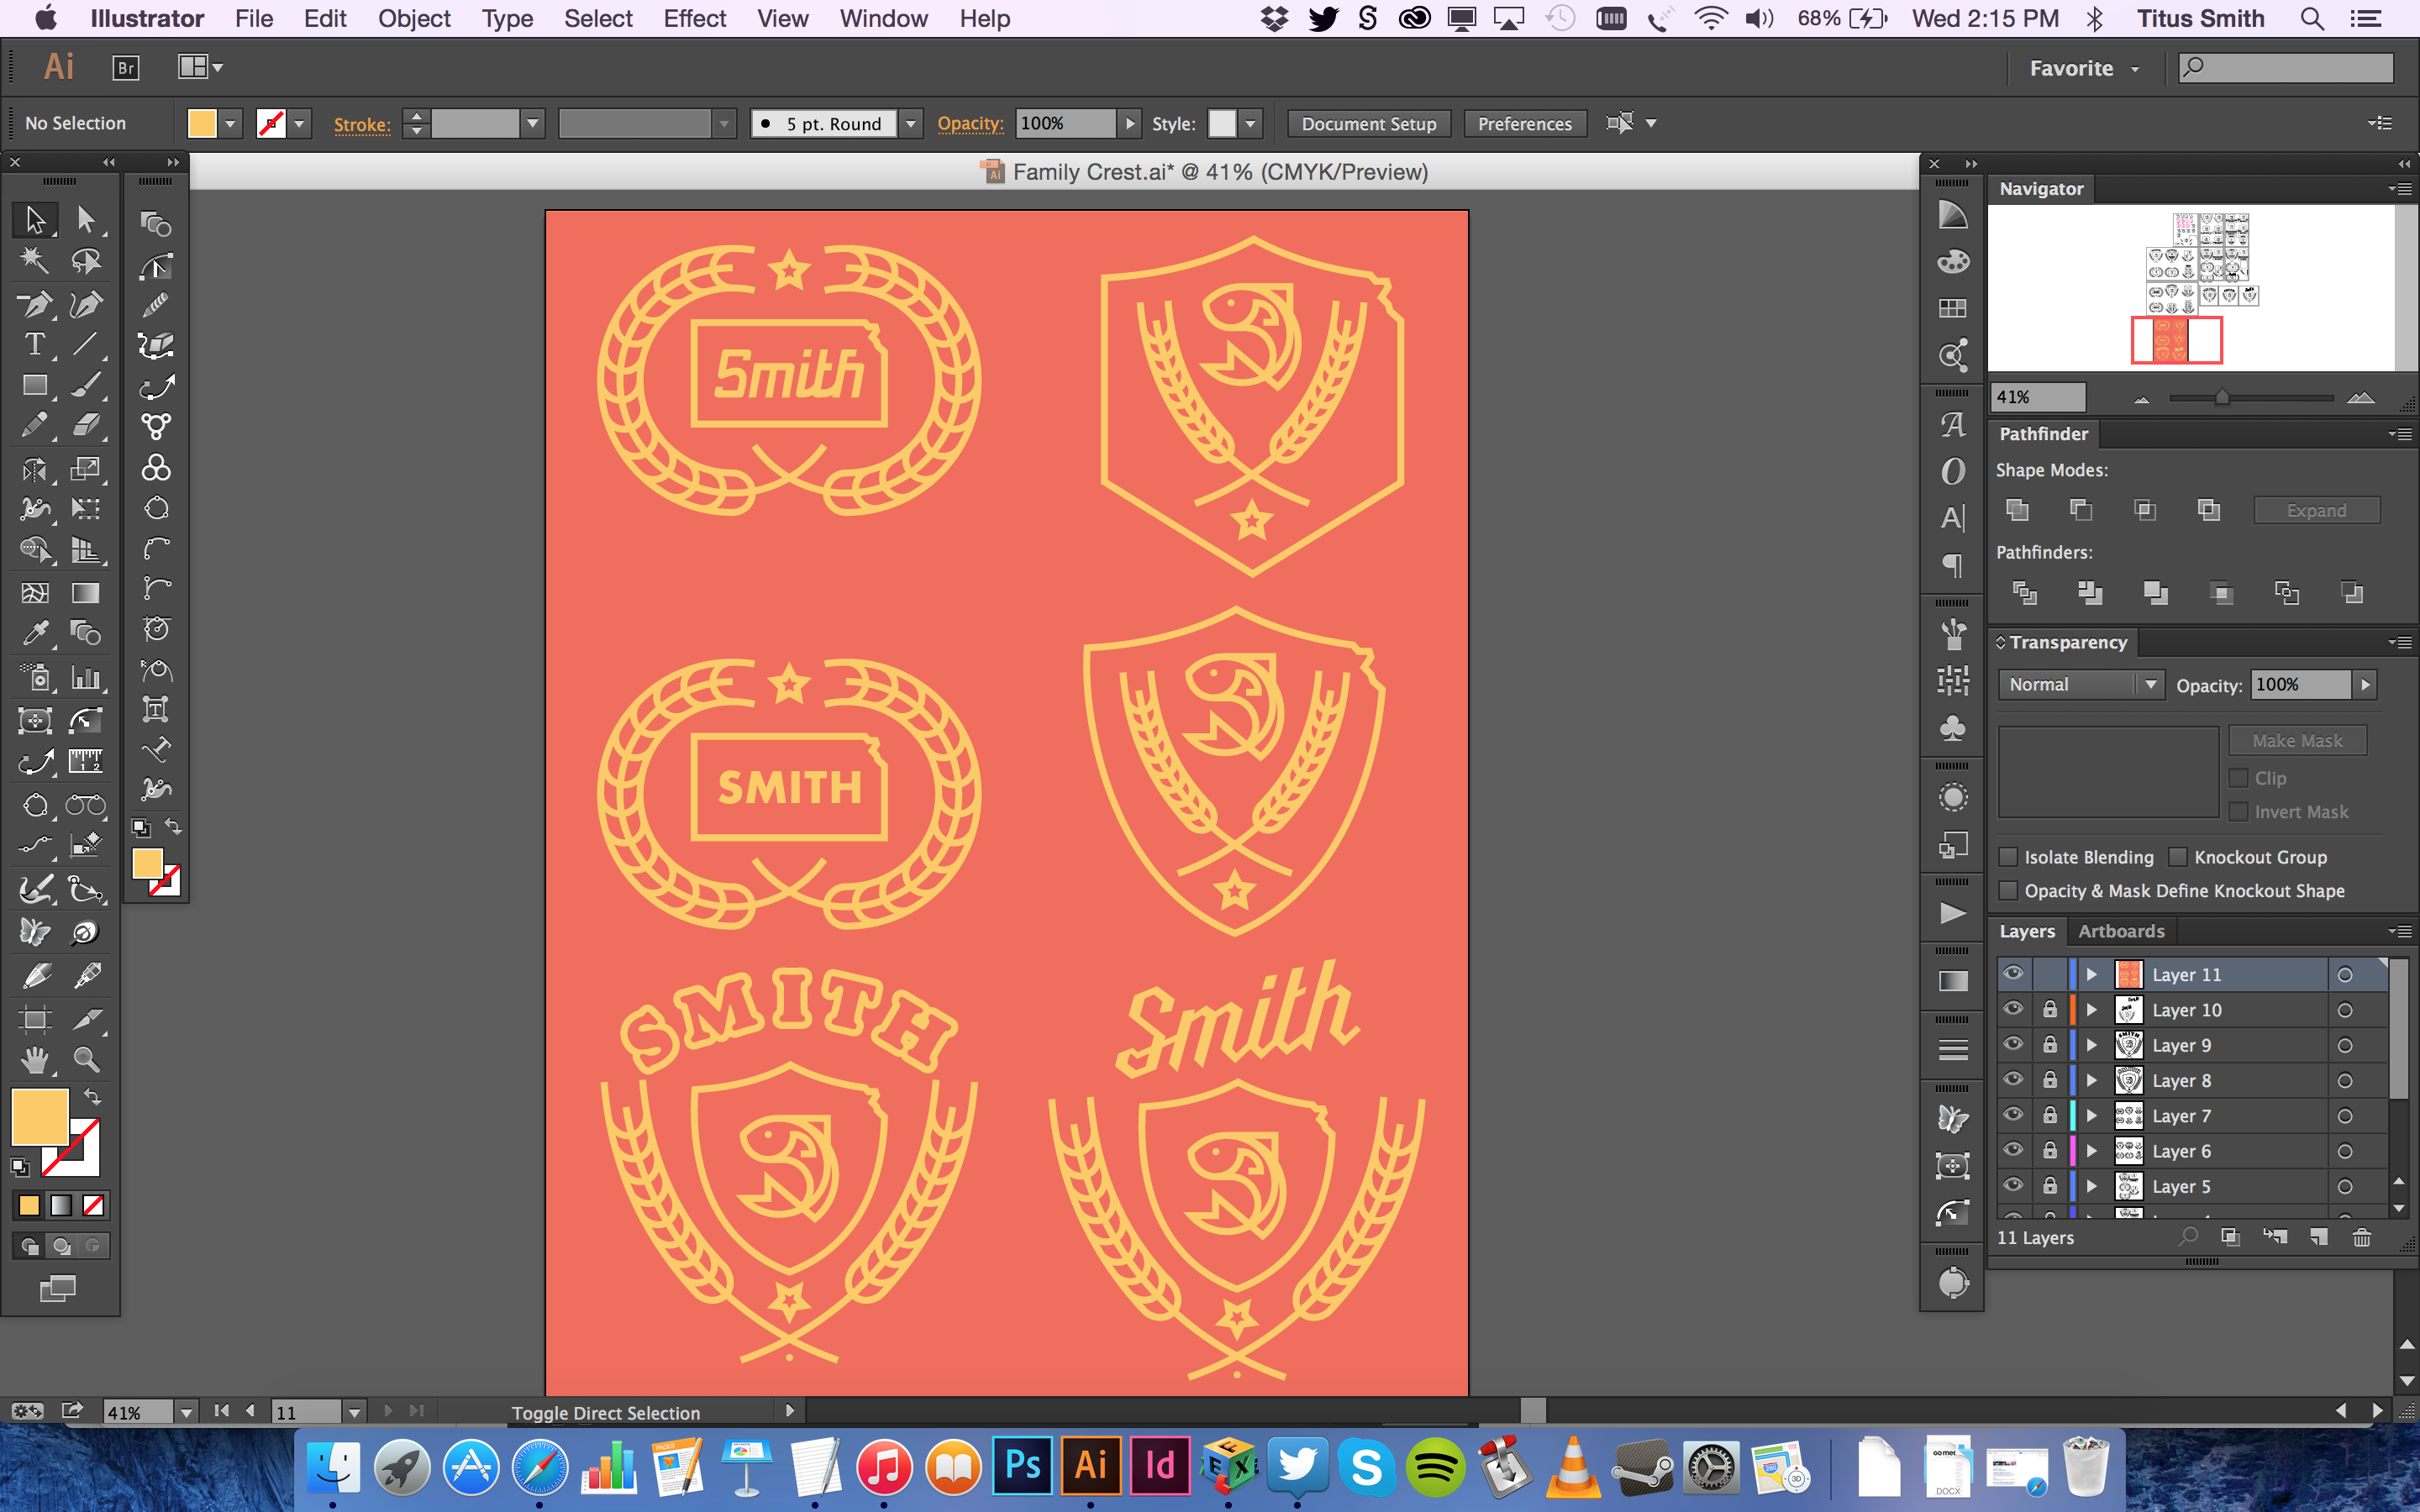Select the Pen tool
This screenshot has height=1512, width=2420.
point(35,303)
